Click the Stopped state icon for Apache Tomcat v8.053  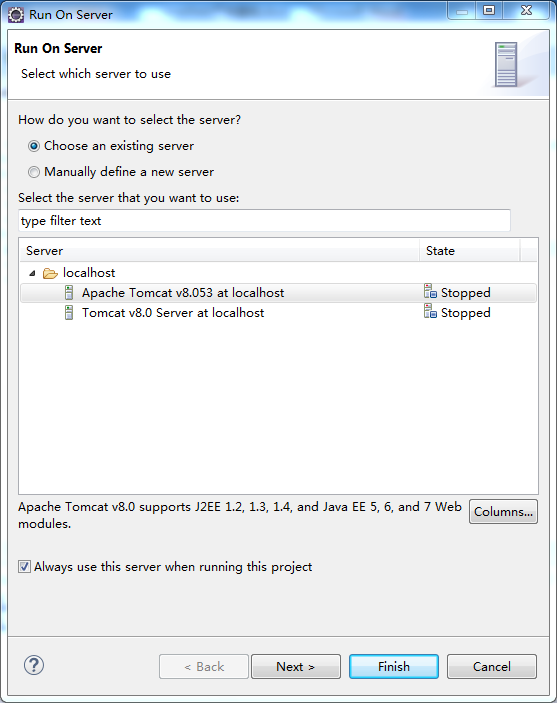click(430, 291)
